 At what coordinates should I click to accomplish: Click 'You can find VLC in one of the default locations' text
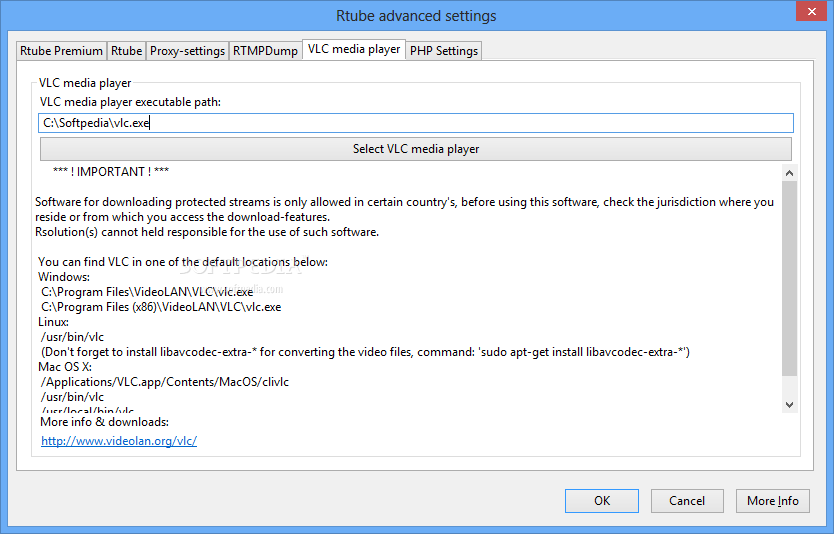[183, 262]
